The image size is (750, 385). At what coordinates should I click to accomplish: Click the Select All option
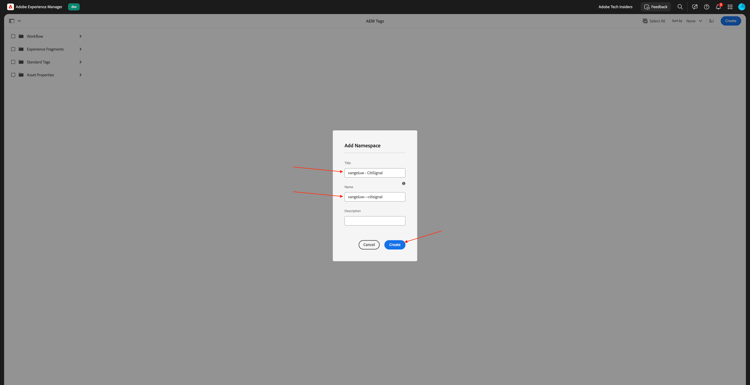(x=654, y=21)
